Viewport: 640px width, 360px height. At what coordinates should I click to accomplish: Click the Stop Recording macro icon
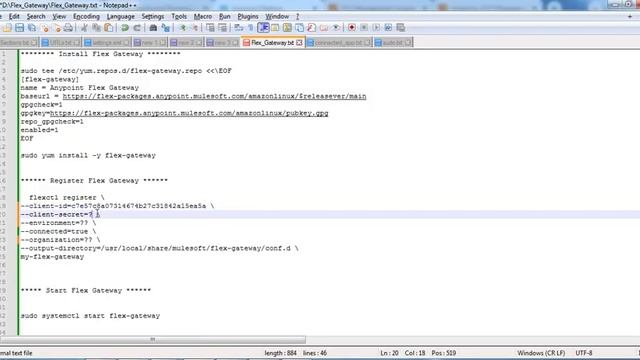click(x=364, y=28)
